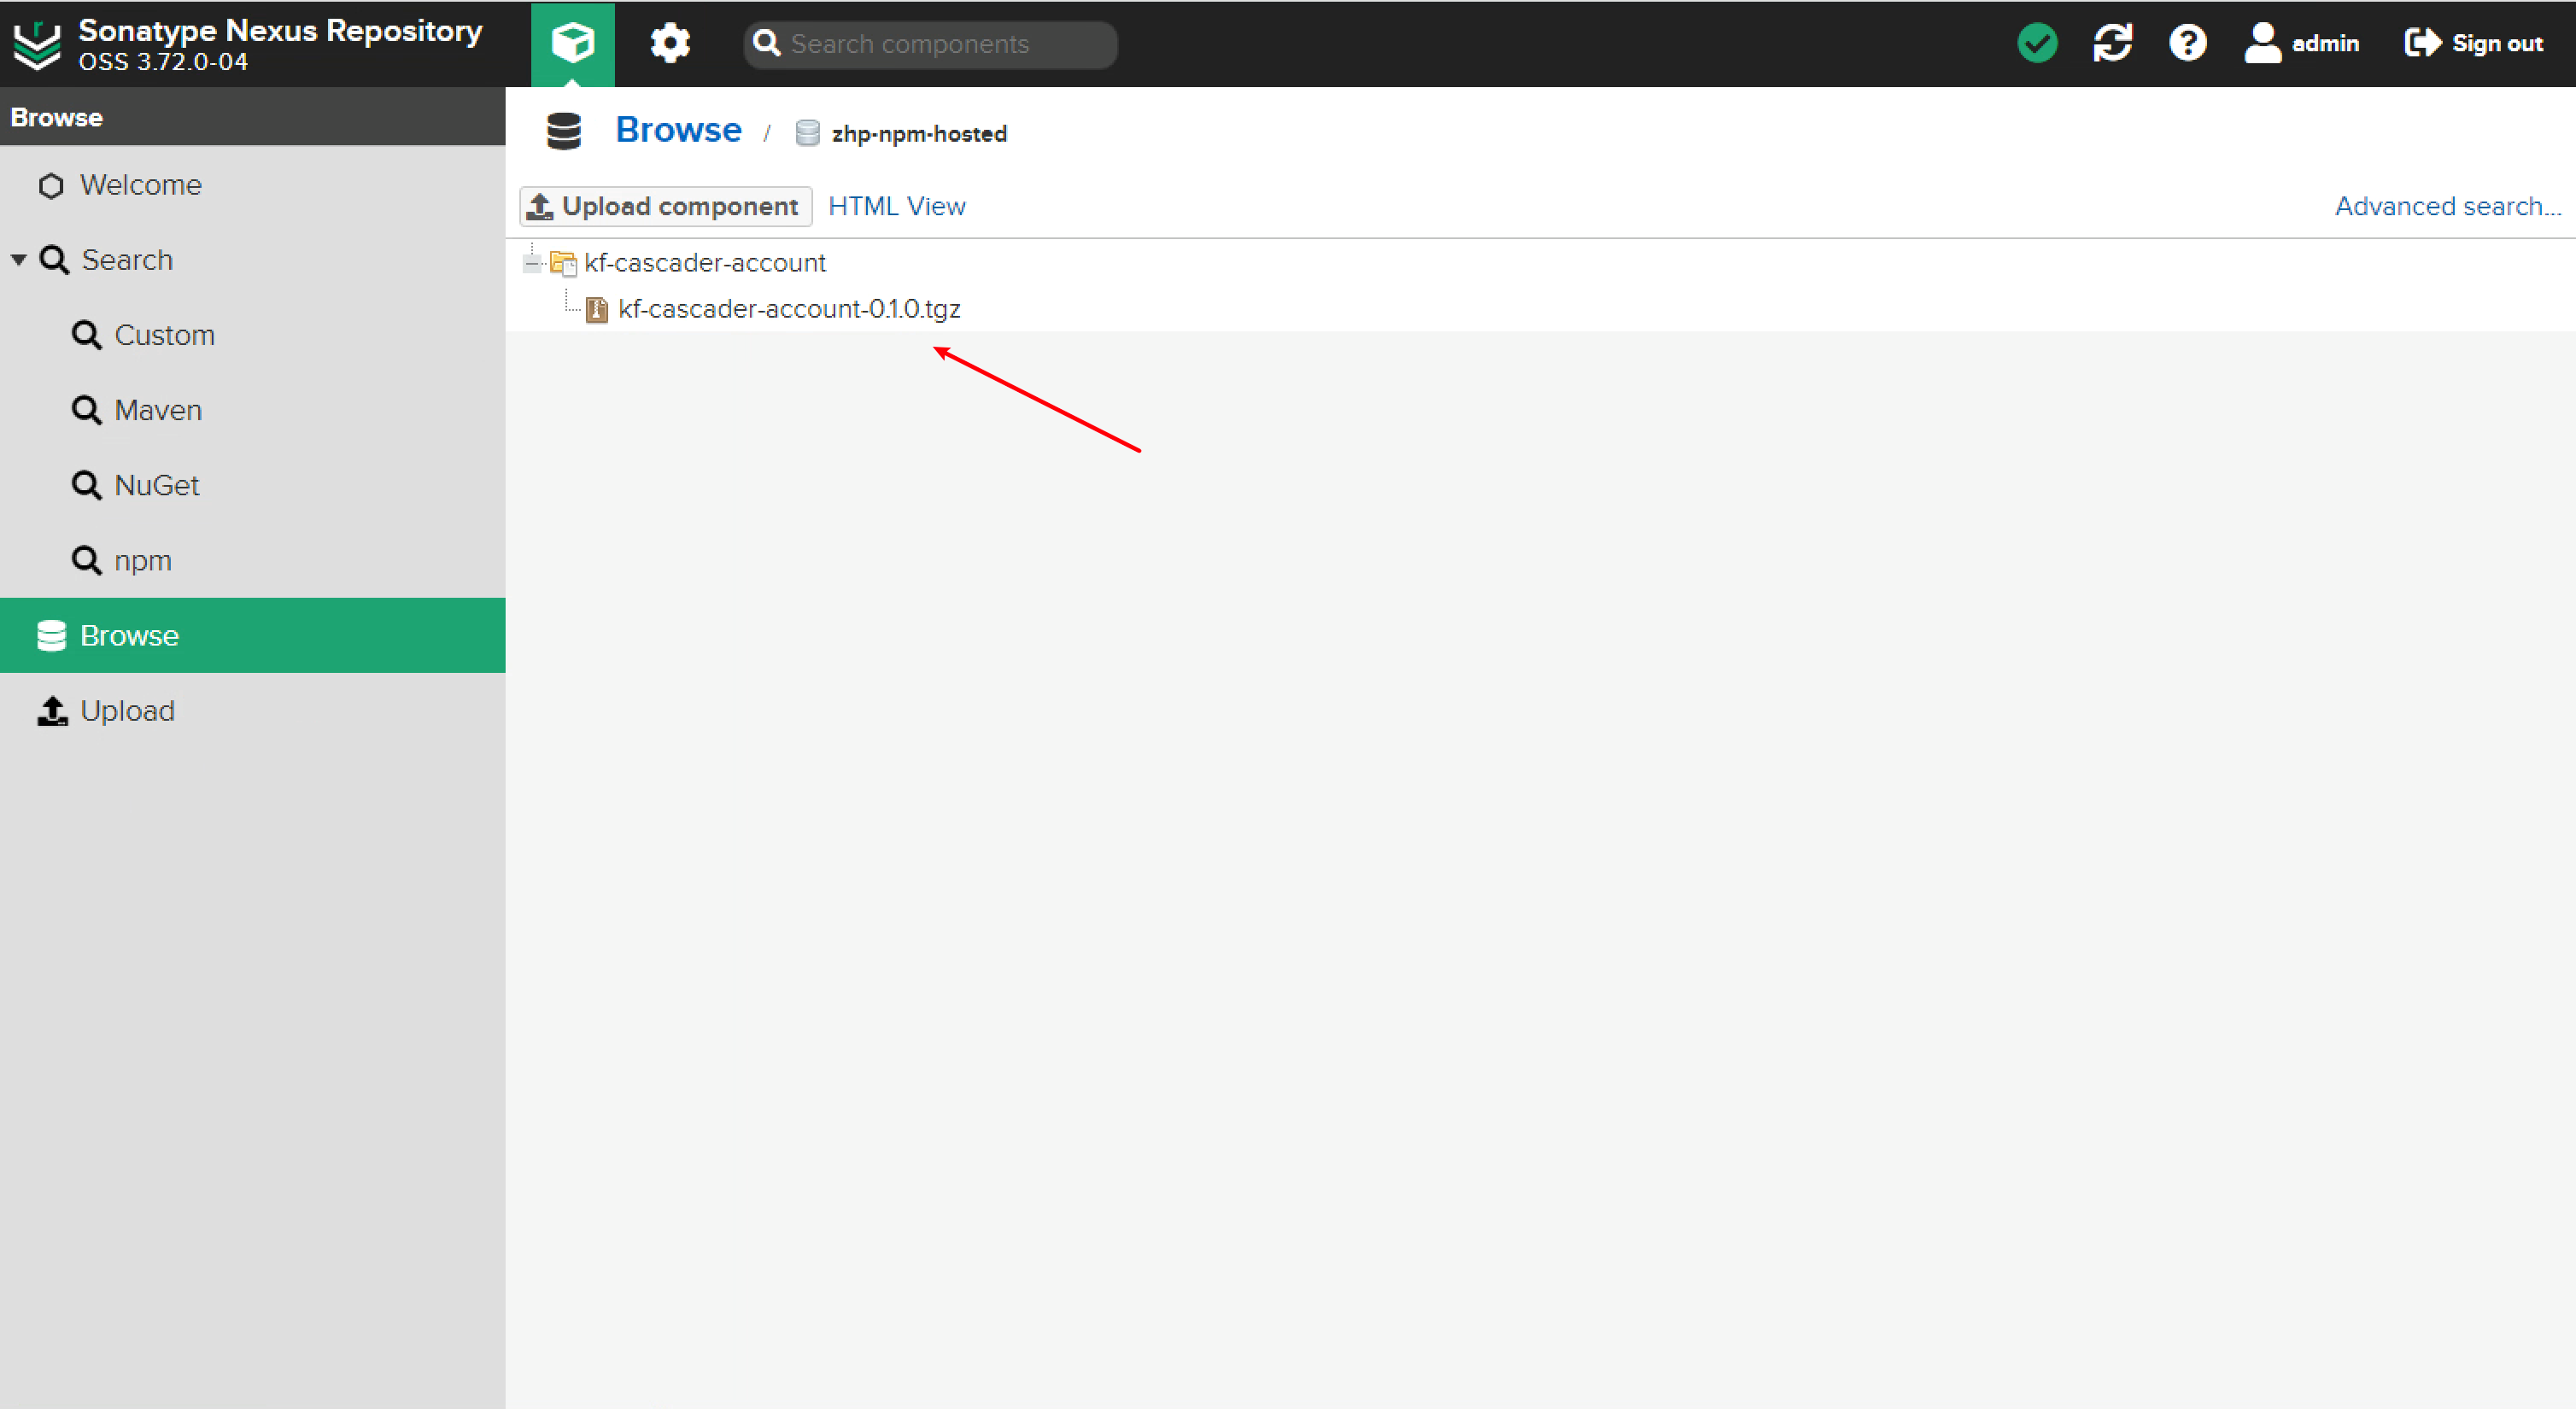The height and width of the screenshot is (1409, 2576).
Task: Open the Advanced search link
Action: [x=2446, y=206]
